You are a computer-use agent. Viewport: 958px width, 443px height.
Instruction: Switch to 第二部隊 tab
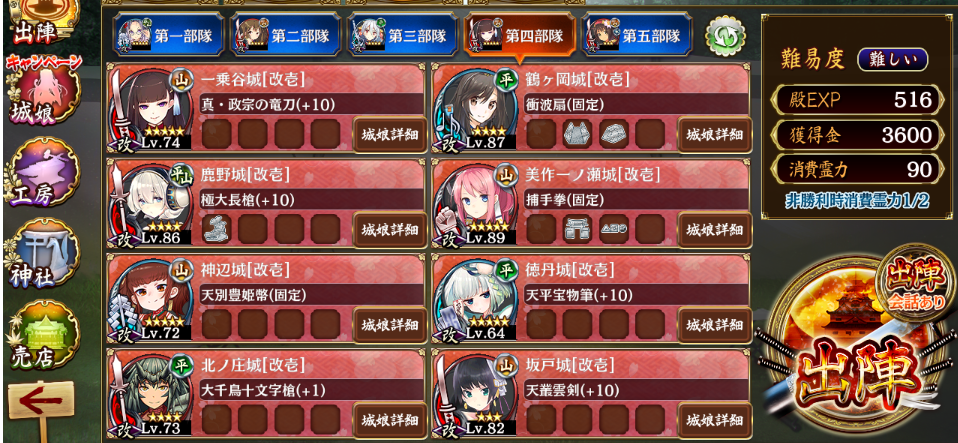pos(284,35)
